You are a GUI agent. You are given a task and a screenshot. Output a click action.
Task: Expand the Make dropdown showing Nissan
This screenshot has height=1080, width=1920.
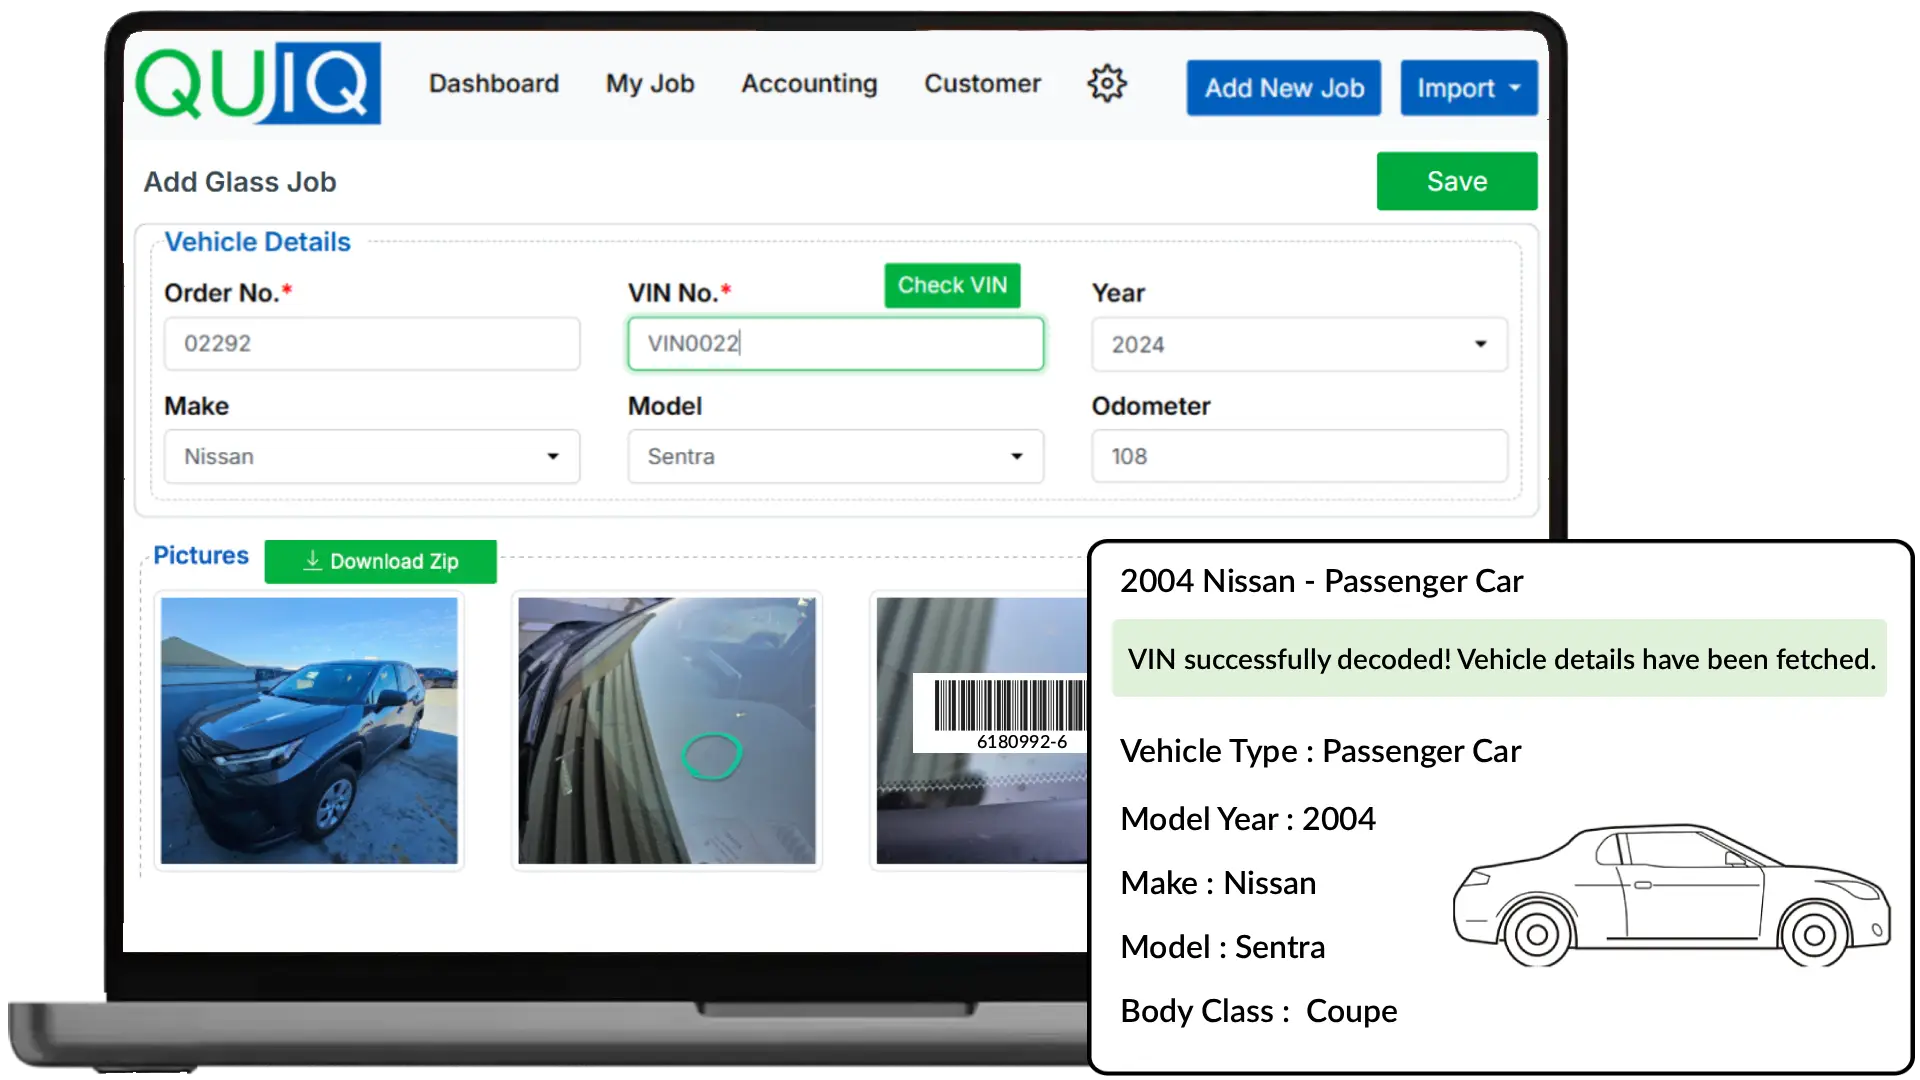pyautogui.click(x=371, y=457)
